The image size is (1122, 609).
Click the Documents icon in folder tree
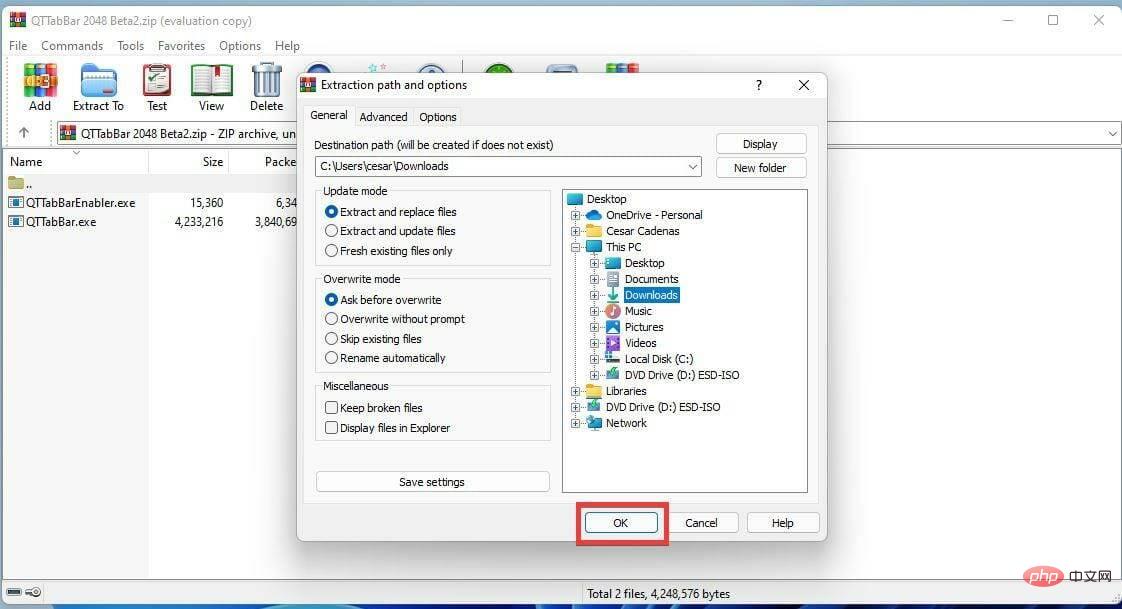coord(613,279)
